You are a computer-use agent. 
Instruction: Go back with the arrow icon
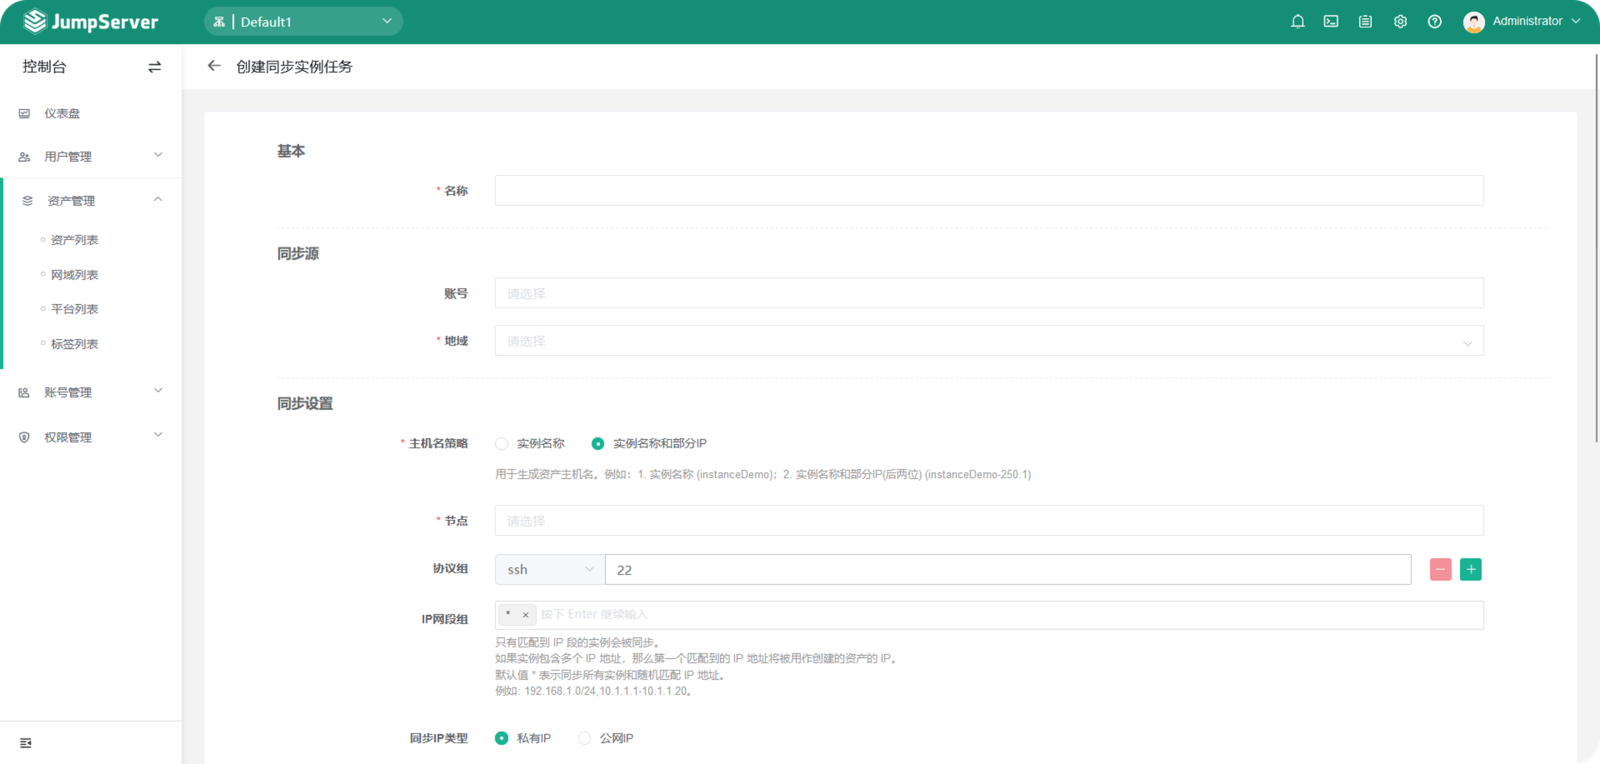point(214,66)
